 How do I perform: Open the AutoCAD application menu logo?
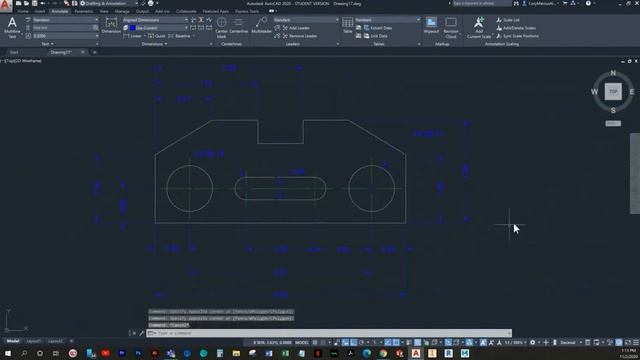[x=5, y=6]
